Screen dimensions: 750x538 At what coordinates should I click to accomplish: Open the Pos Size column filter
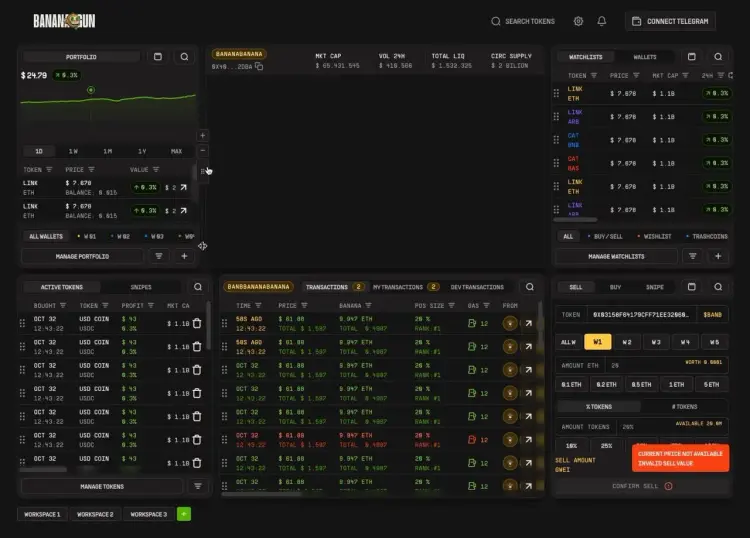coord(449,306)
